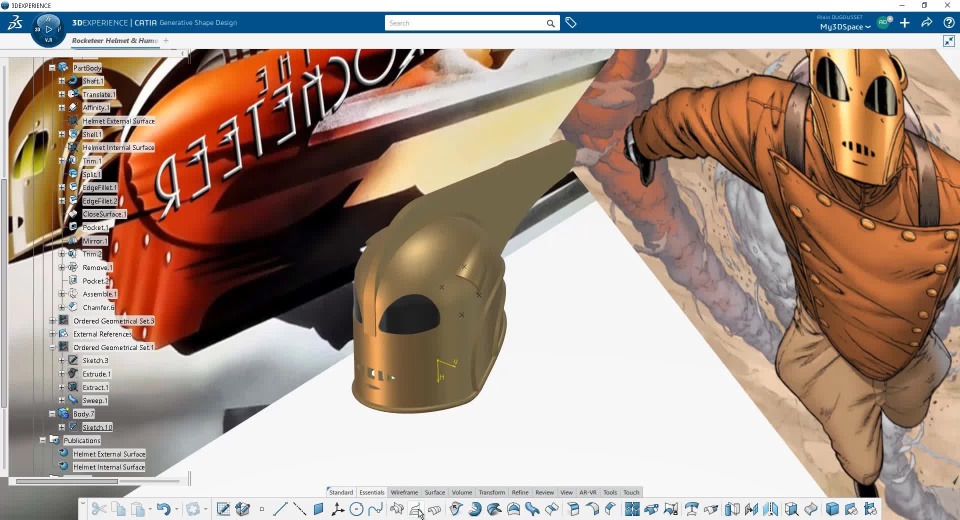The height and width of the screenshot is (520, 960).
Task: Expand Ordered Geometrical Set.3 node
Action: (x=52, y=321)
